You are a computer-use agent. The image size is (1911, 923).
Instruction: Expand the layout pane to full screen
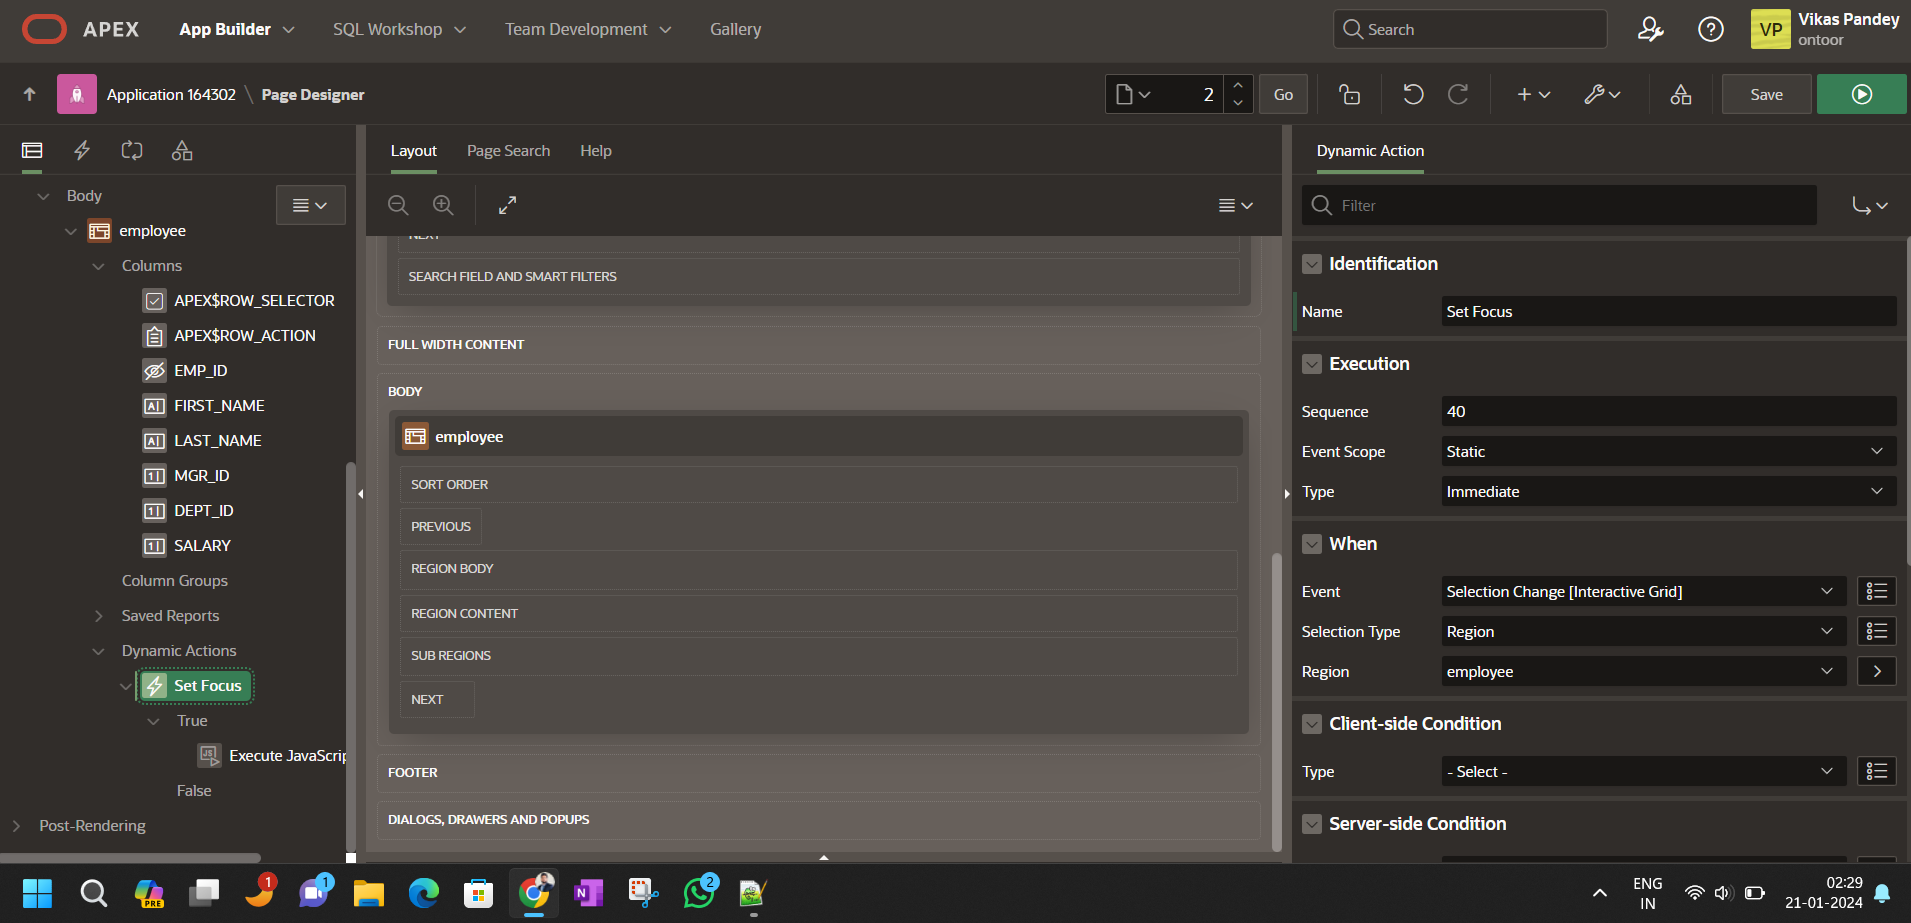(x=507, y=205)
